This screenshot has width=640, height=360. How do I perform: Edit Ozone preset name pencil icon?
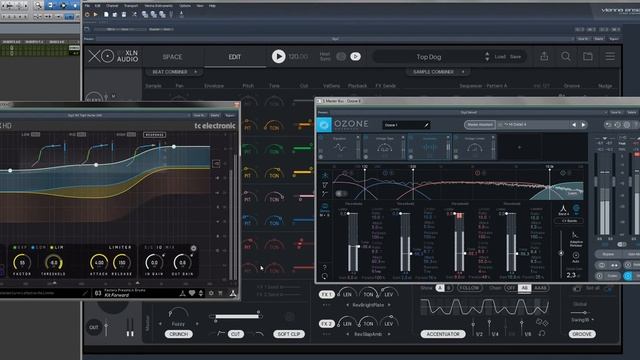(x=426, y=125)
